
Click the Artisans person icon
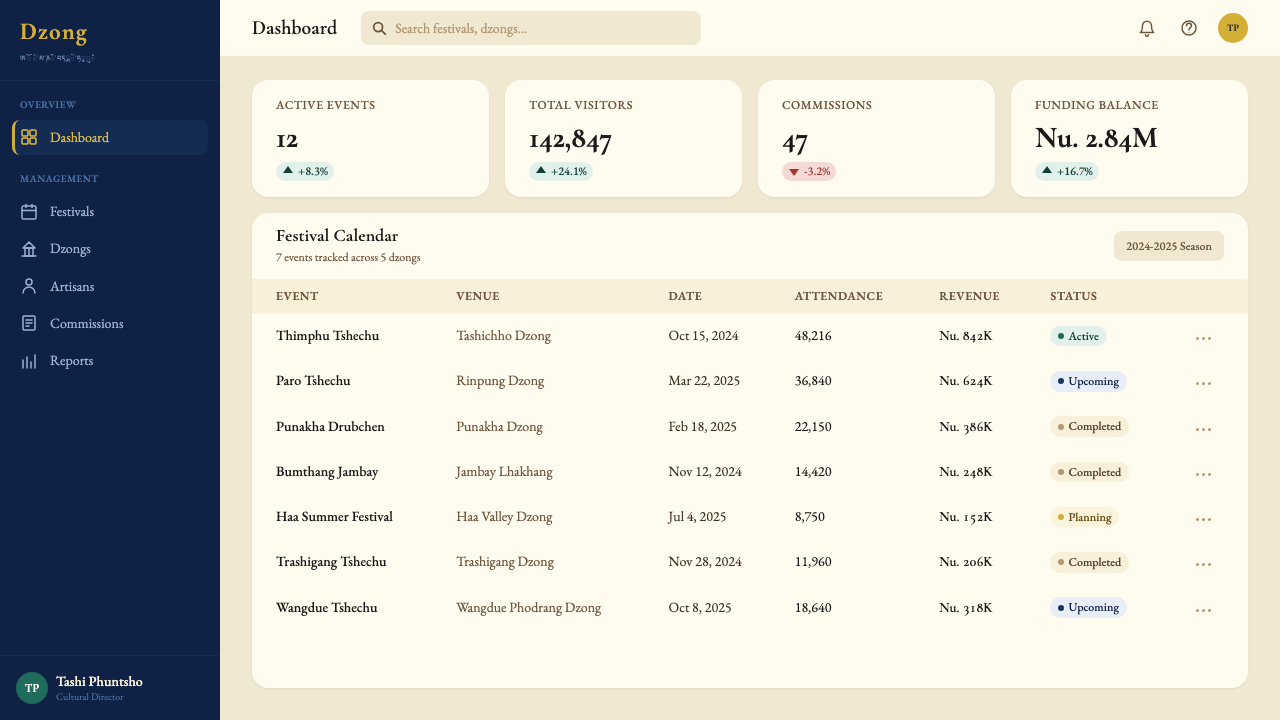coord(29,286)
